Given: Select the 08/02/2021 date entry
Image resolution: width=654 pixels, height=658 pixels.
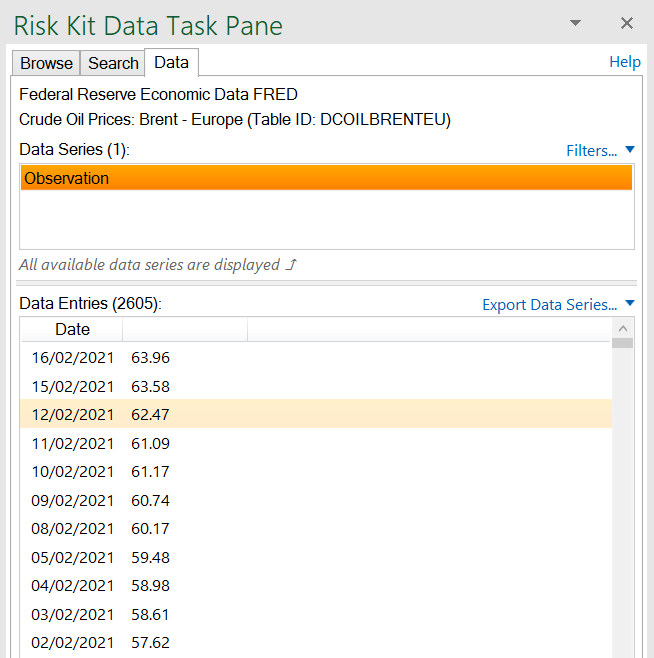Looking at the screenshot, I should click(73, 529).
